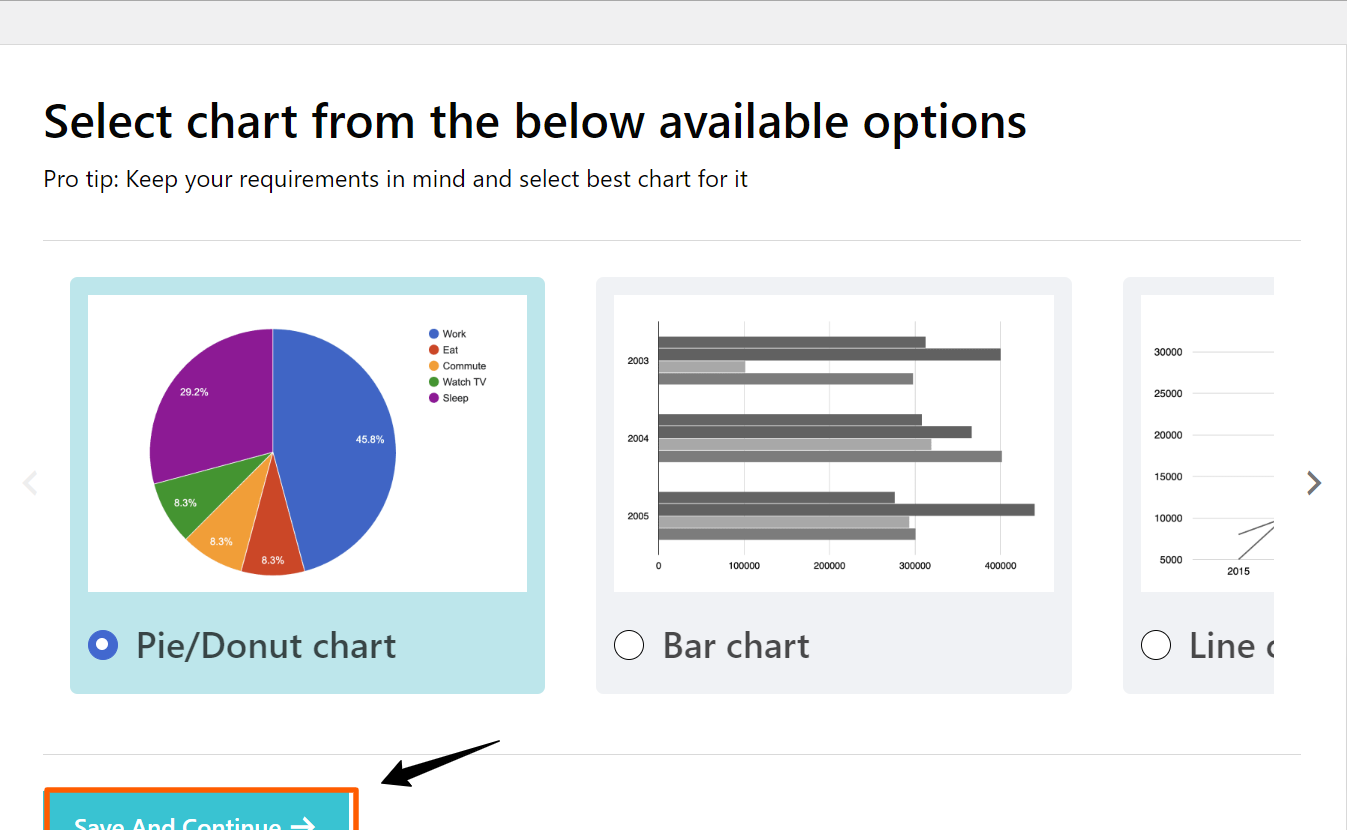Select the Line chart radio button
Image resolution: width=1347 pixels, height=830 pixels.
[1156, 645]
